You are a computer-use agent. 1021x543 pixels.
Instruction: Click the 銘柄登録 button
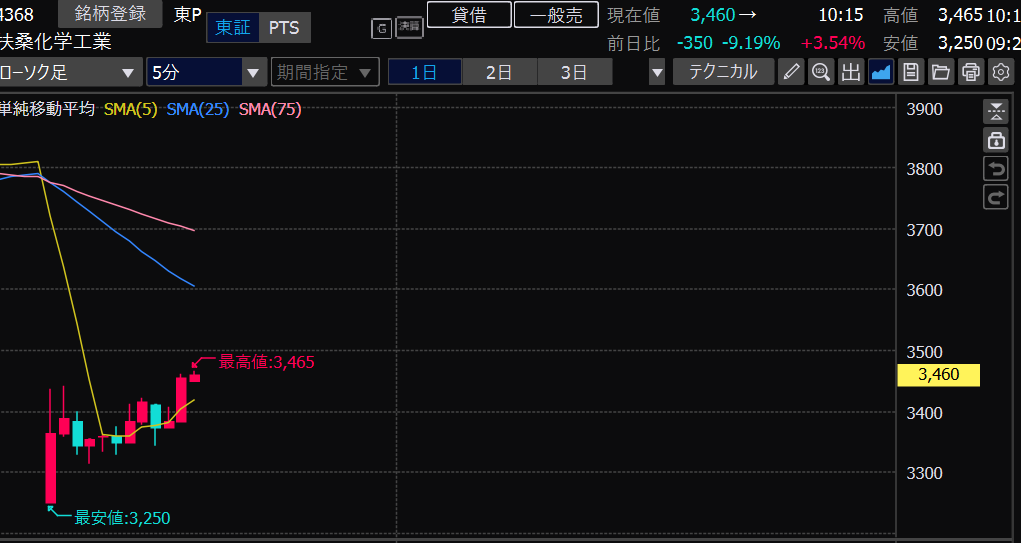[x=110, y=13]
